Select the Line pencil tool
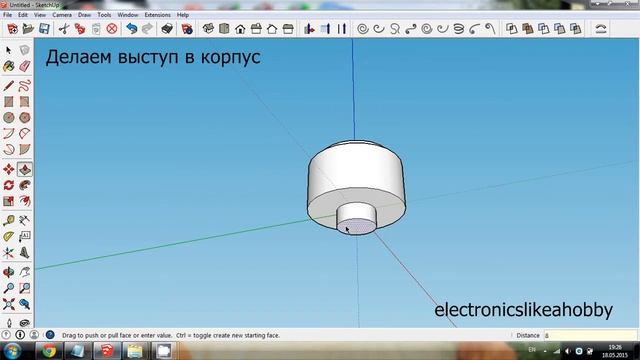The width and height of the screenshot is (640, 360). [x=9, y=86]
